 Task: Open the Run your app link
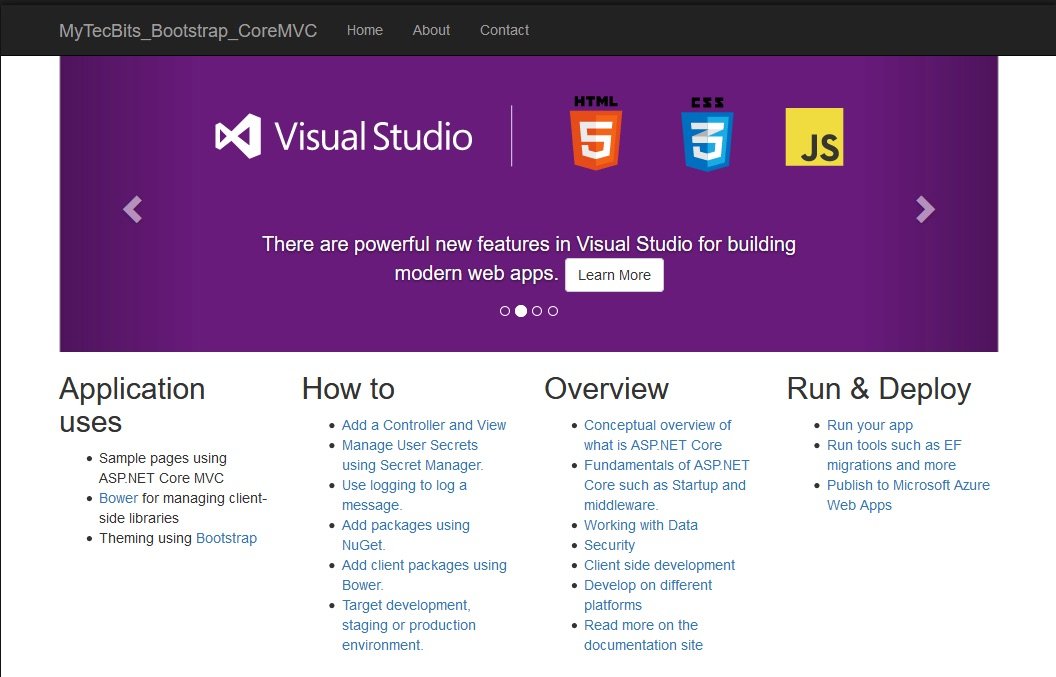(x=869, y=425)
